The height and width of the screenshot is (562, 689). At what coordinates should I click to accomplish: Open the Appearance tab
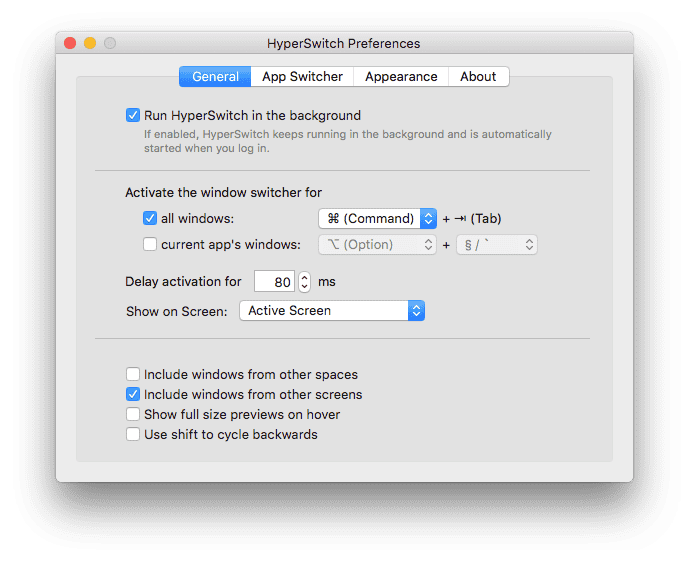(401, 76)
